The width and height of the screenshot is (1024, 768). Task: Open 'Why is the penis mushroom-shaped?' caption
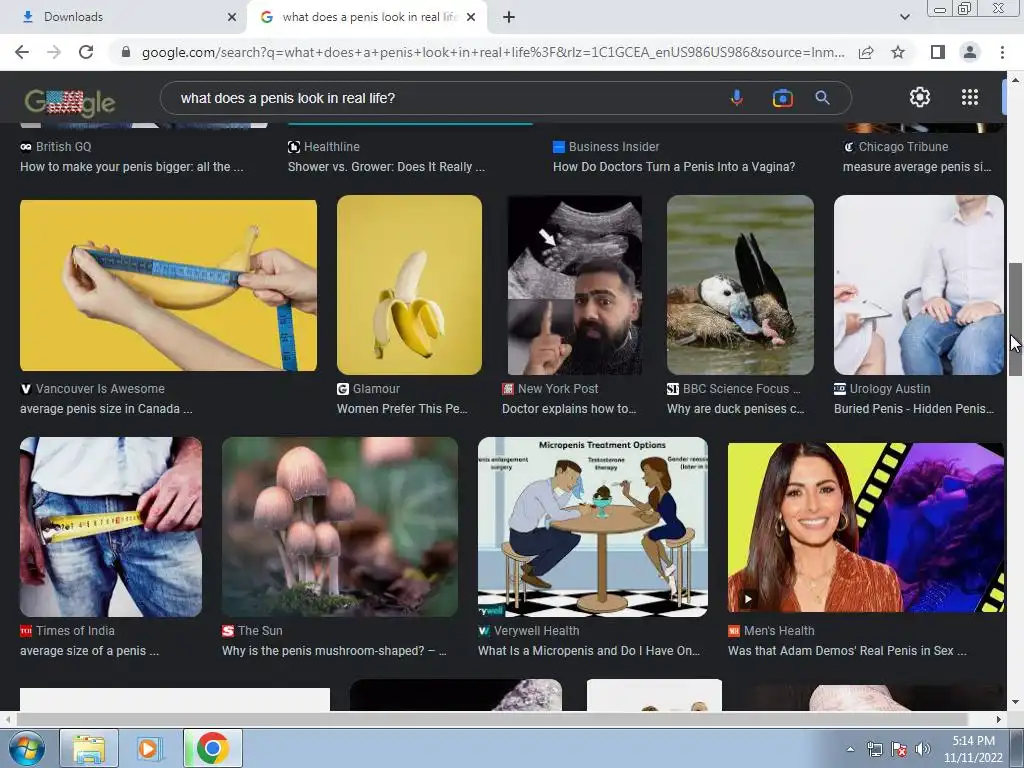click(x=334, y=651)
